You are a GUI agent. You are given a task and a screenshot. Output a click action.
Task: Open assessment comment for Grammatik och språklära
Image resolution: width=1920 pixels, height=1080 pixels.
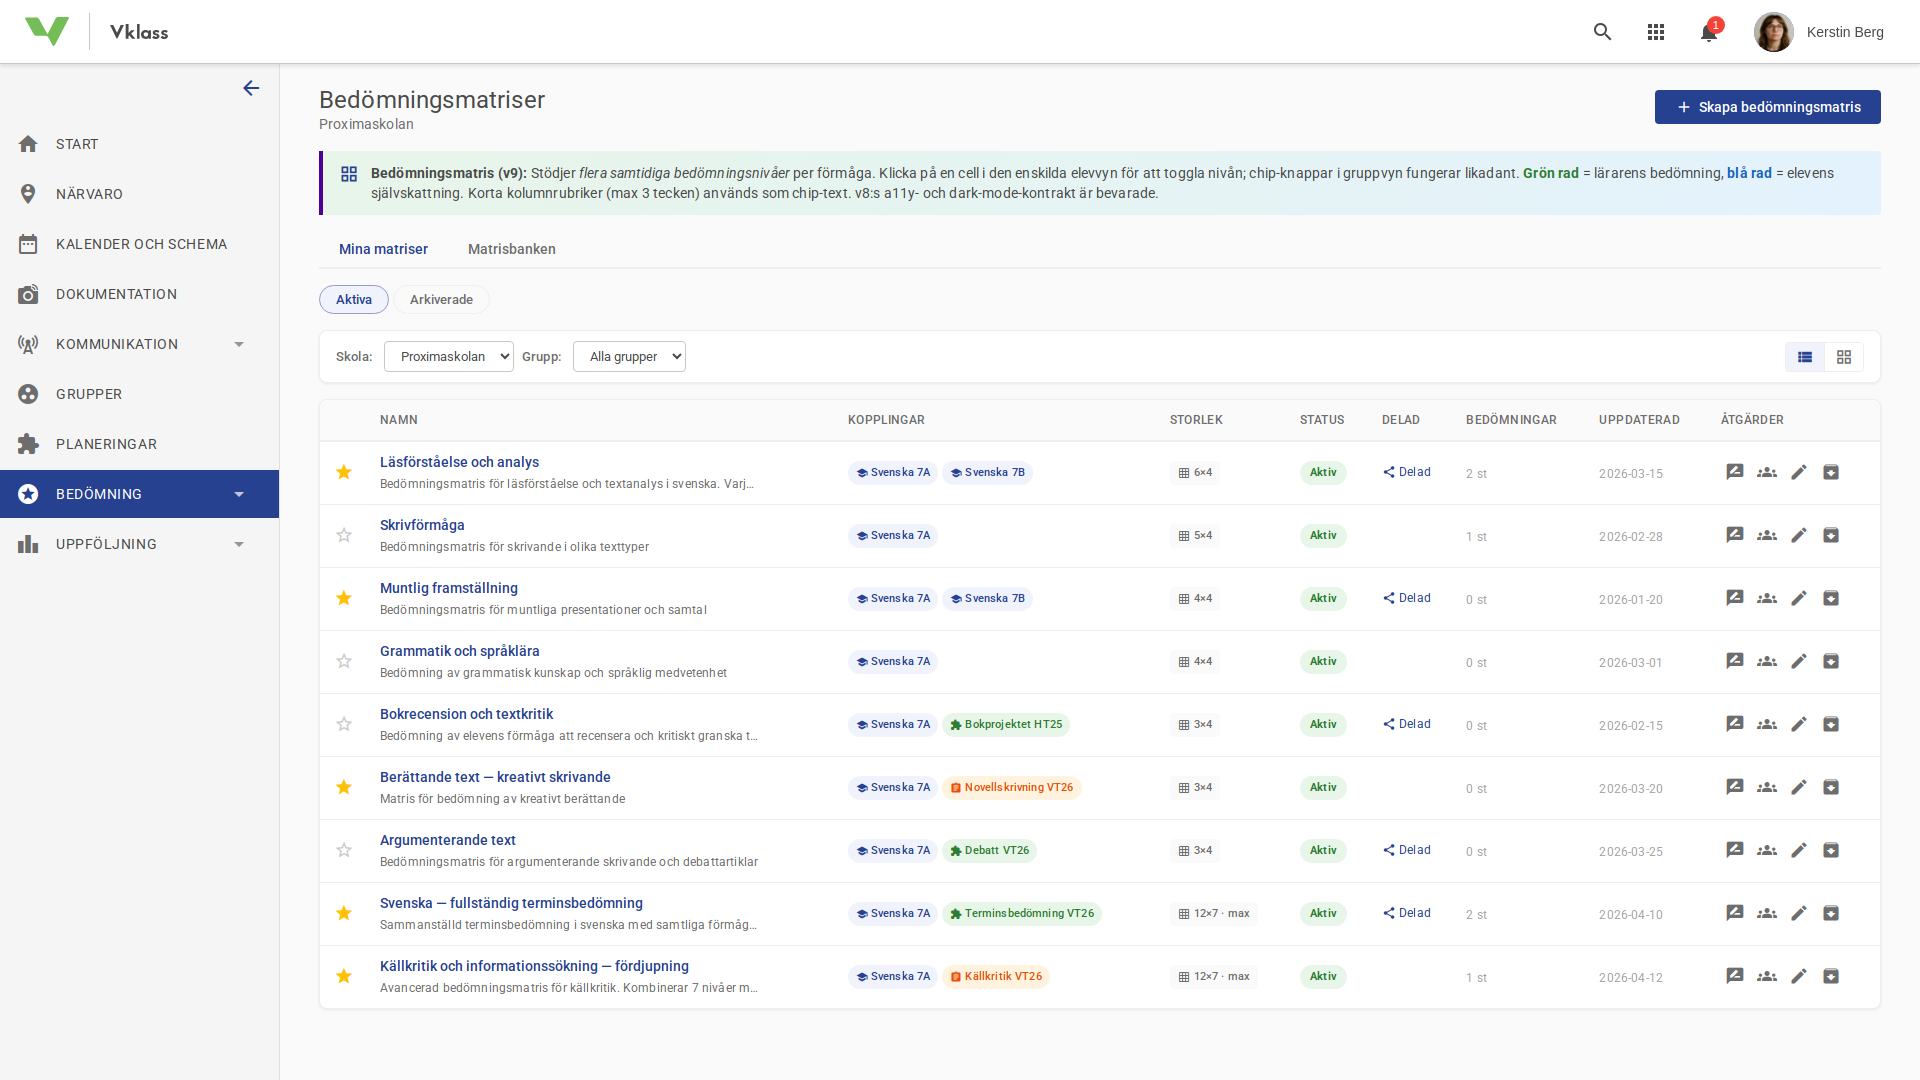[x=1735, y=661]
